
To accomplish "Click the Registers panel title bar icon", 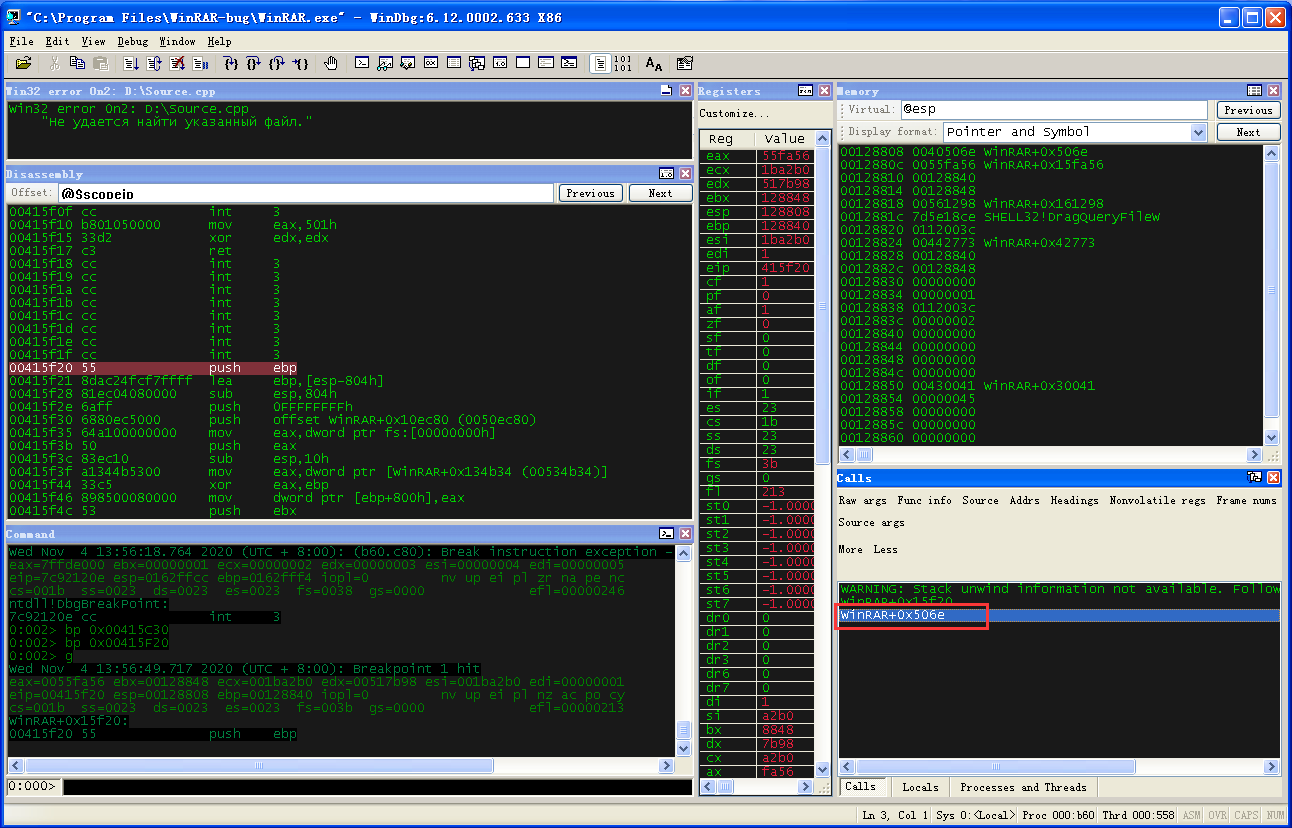I will [805, 90].
